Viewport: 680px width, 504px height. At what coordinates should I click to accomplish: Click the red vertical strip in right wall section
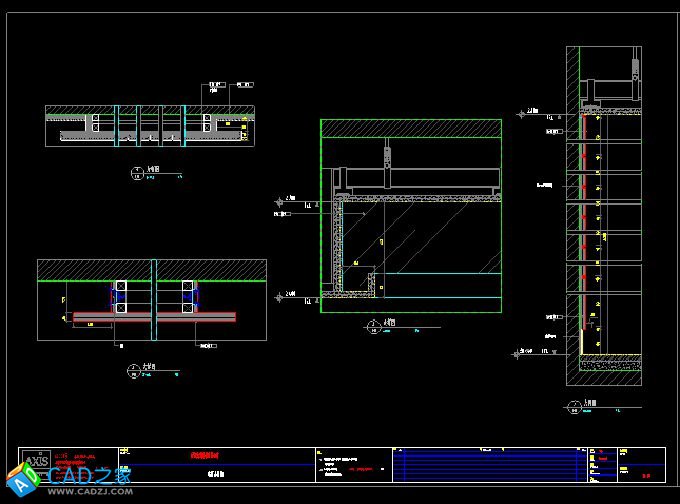pos(580,220)
